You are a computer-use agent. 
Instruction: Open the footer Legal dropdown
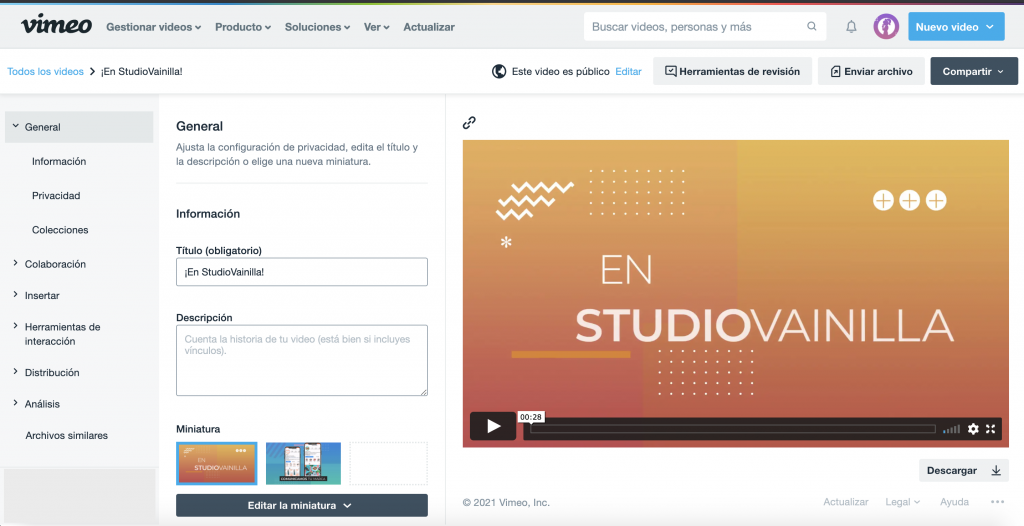pos(903,502)
